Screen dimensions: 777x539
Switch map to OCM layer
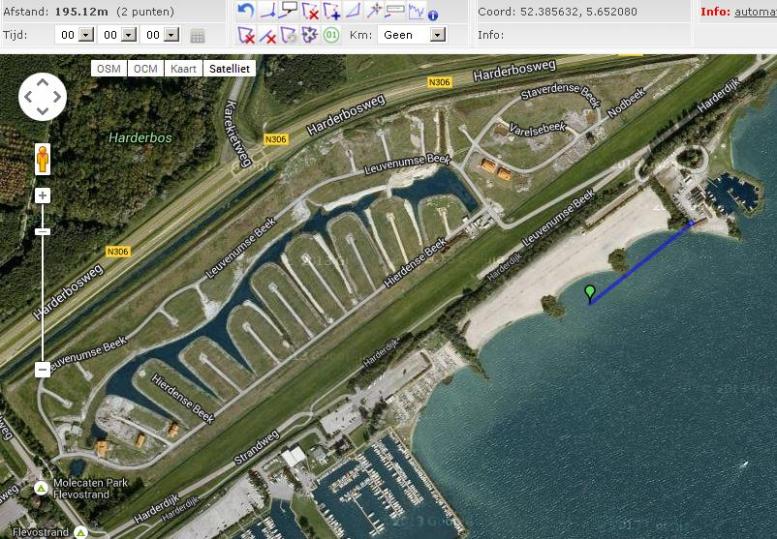tap(146, 68)
